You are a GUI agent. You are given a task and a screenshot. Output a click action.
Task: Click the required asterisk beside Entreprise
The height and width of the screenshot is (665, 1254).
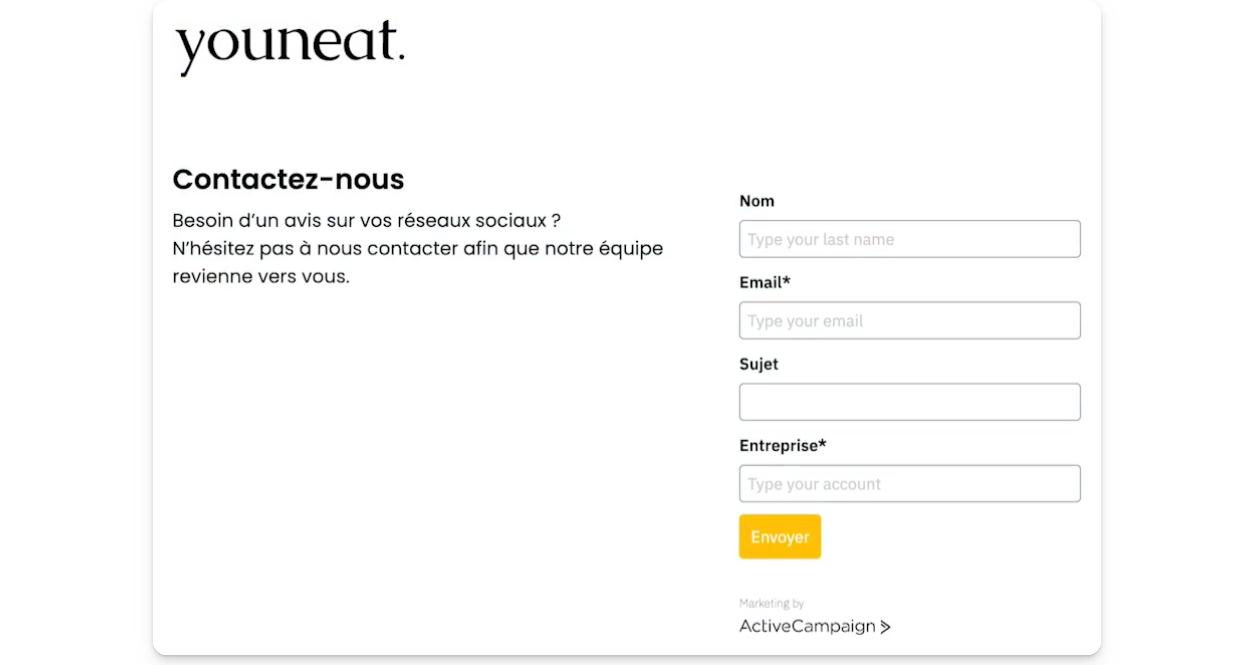point(823,445)
